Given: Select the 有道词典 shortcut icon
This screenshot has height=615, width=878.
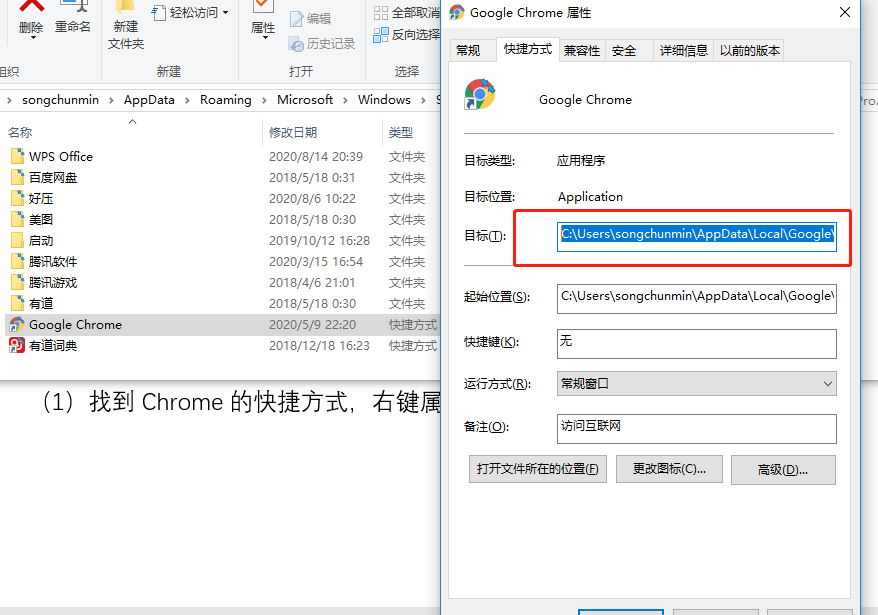Looking at the screenshot, I should (x=17, y=346).
